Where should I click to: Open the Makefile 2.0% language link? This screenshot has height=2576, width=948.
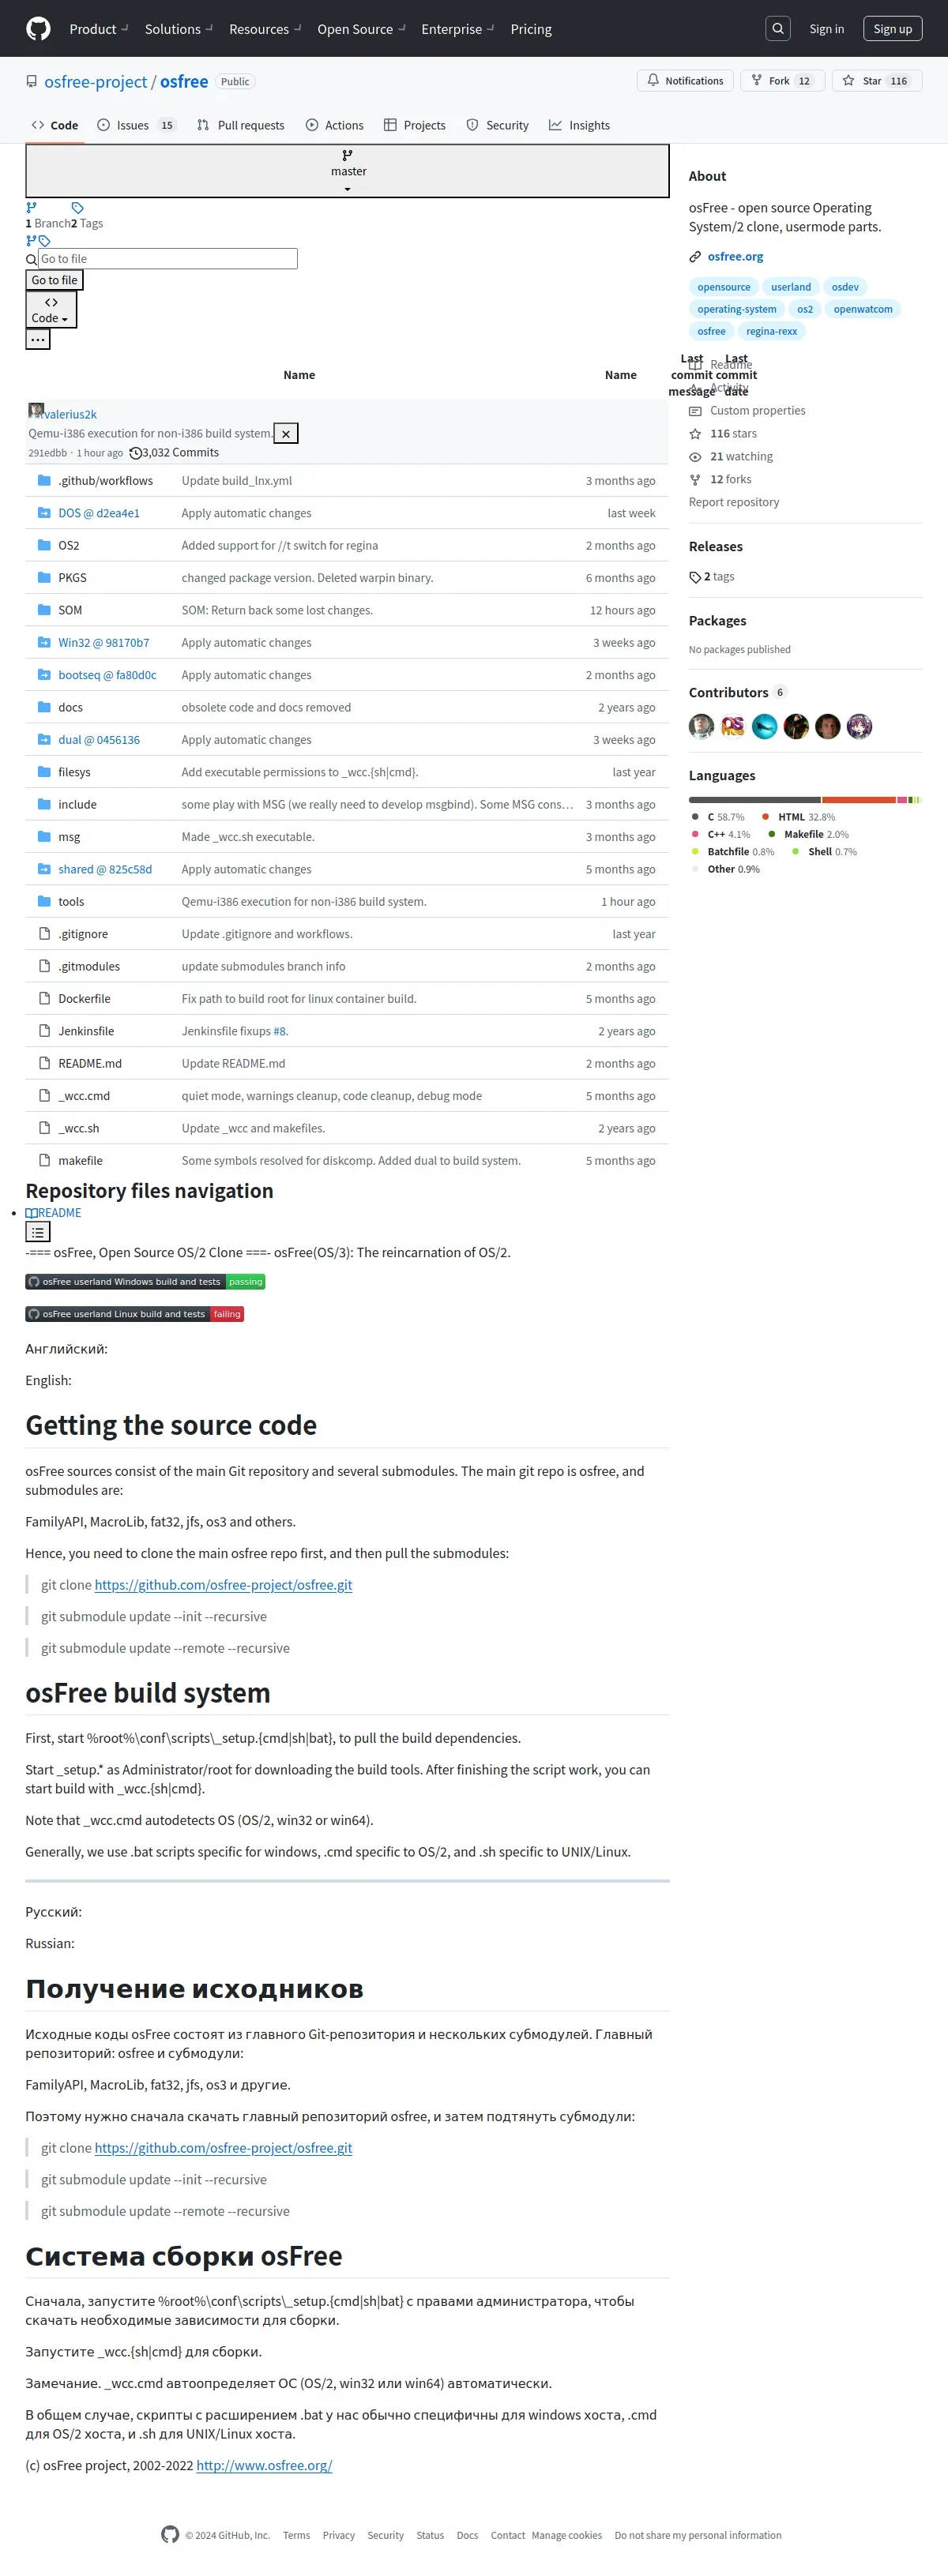(809, 834)
